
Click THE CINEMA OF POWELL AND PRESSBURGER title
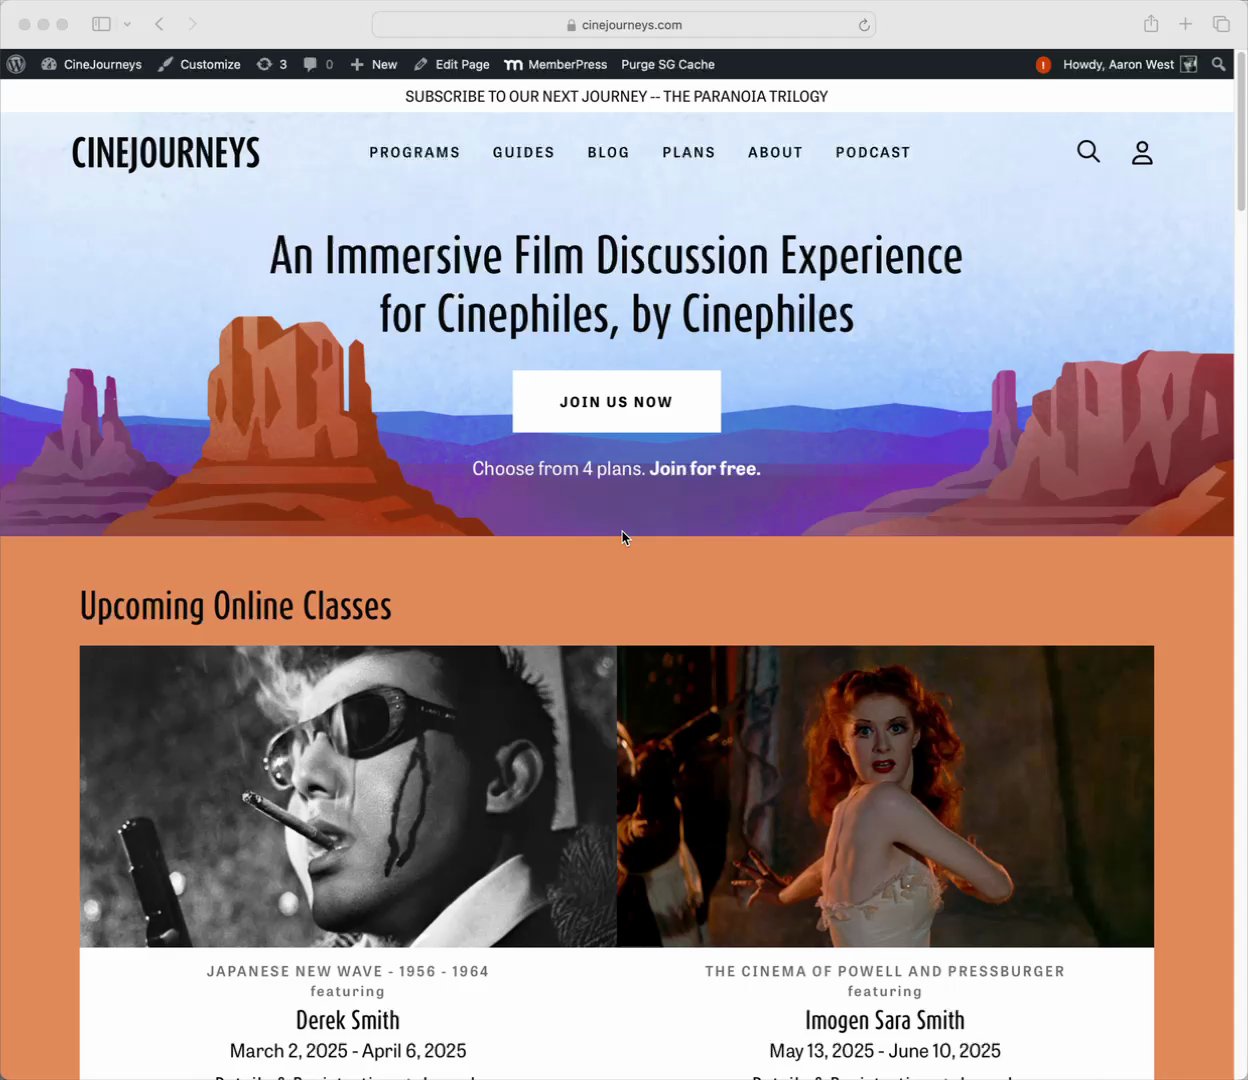coord(885,971)
